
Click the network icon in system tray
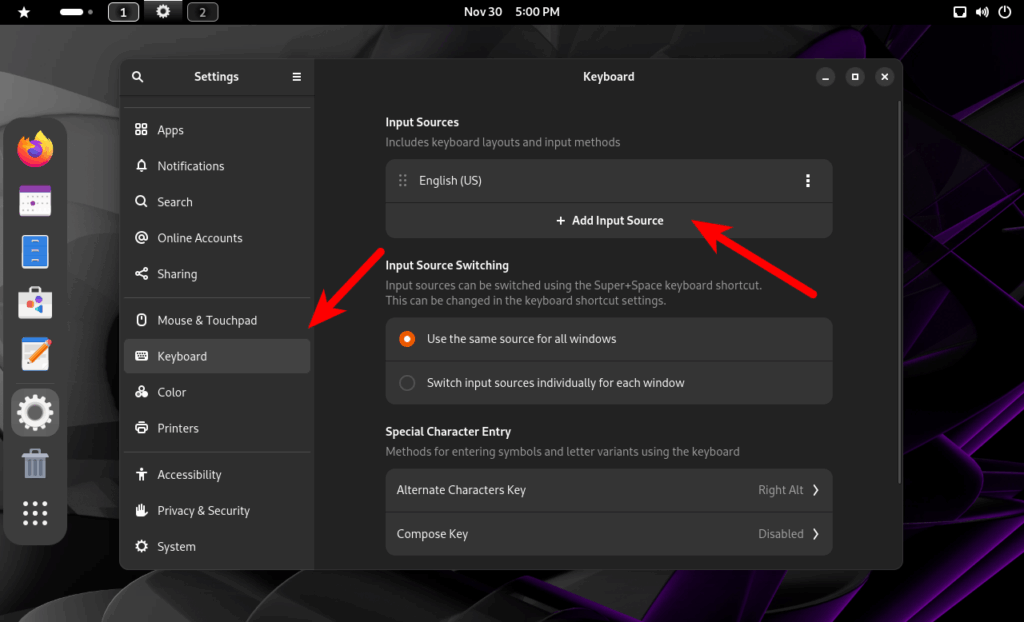click(959, 12)
